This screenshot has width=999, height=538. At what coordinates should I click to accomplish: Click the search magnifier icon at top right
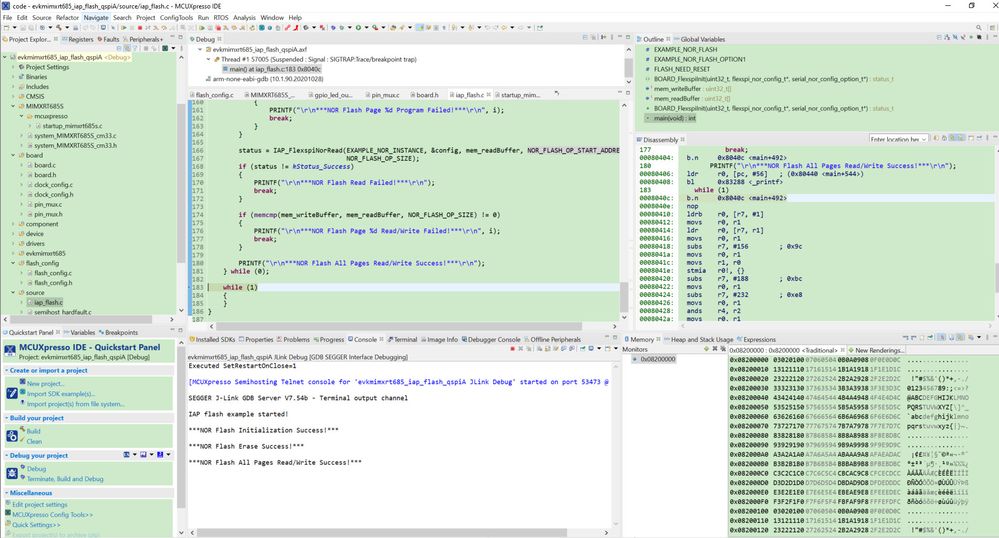coord(979,28)
